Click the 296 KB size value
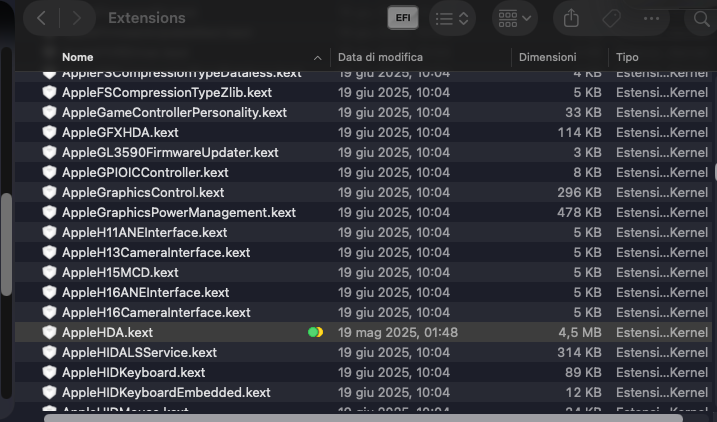 pos(579,192)
